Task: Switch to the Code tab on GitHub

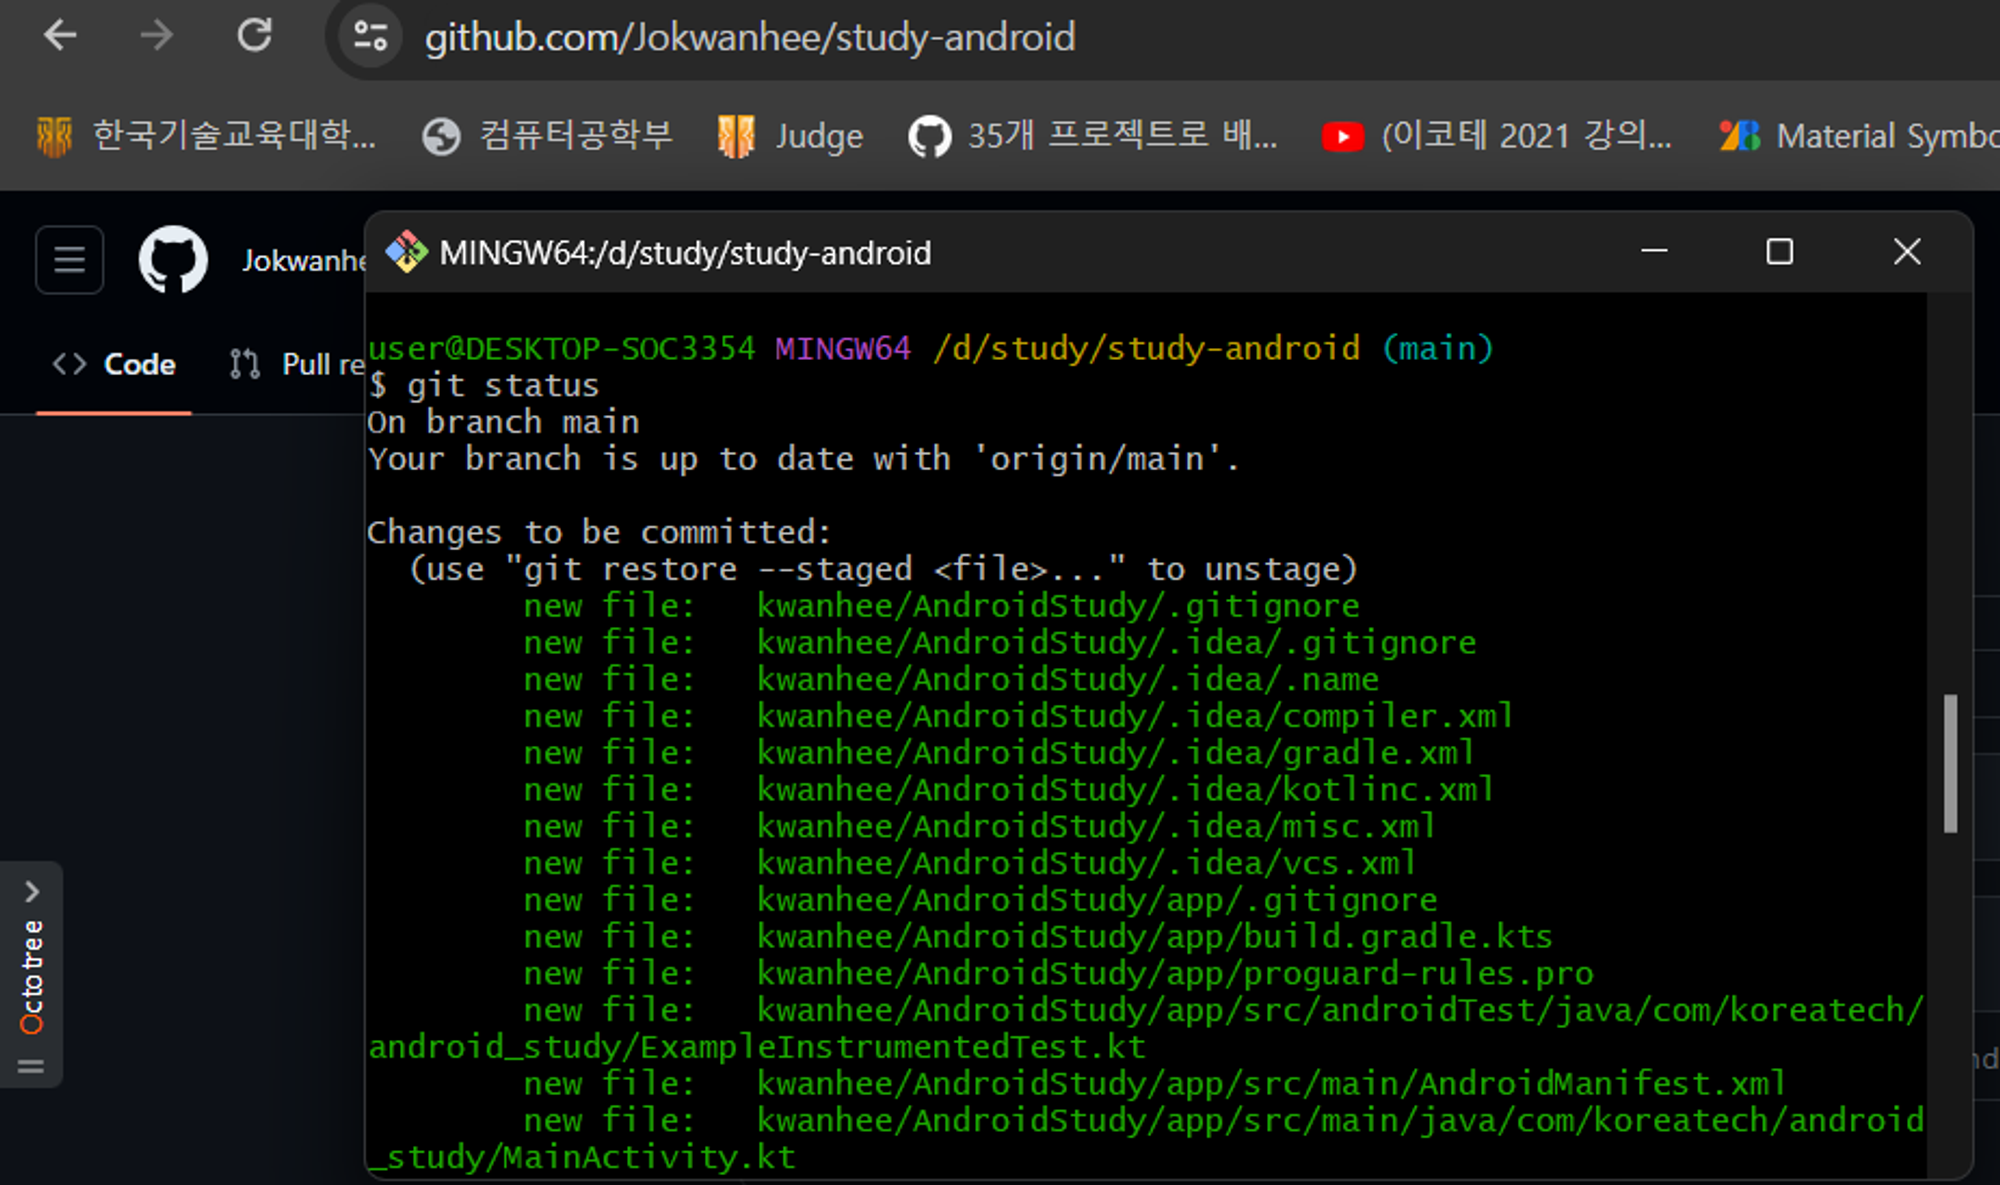Action: (114, 364)
